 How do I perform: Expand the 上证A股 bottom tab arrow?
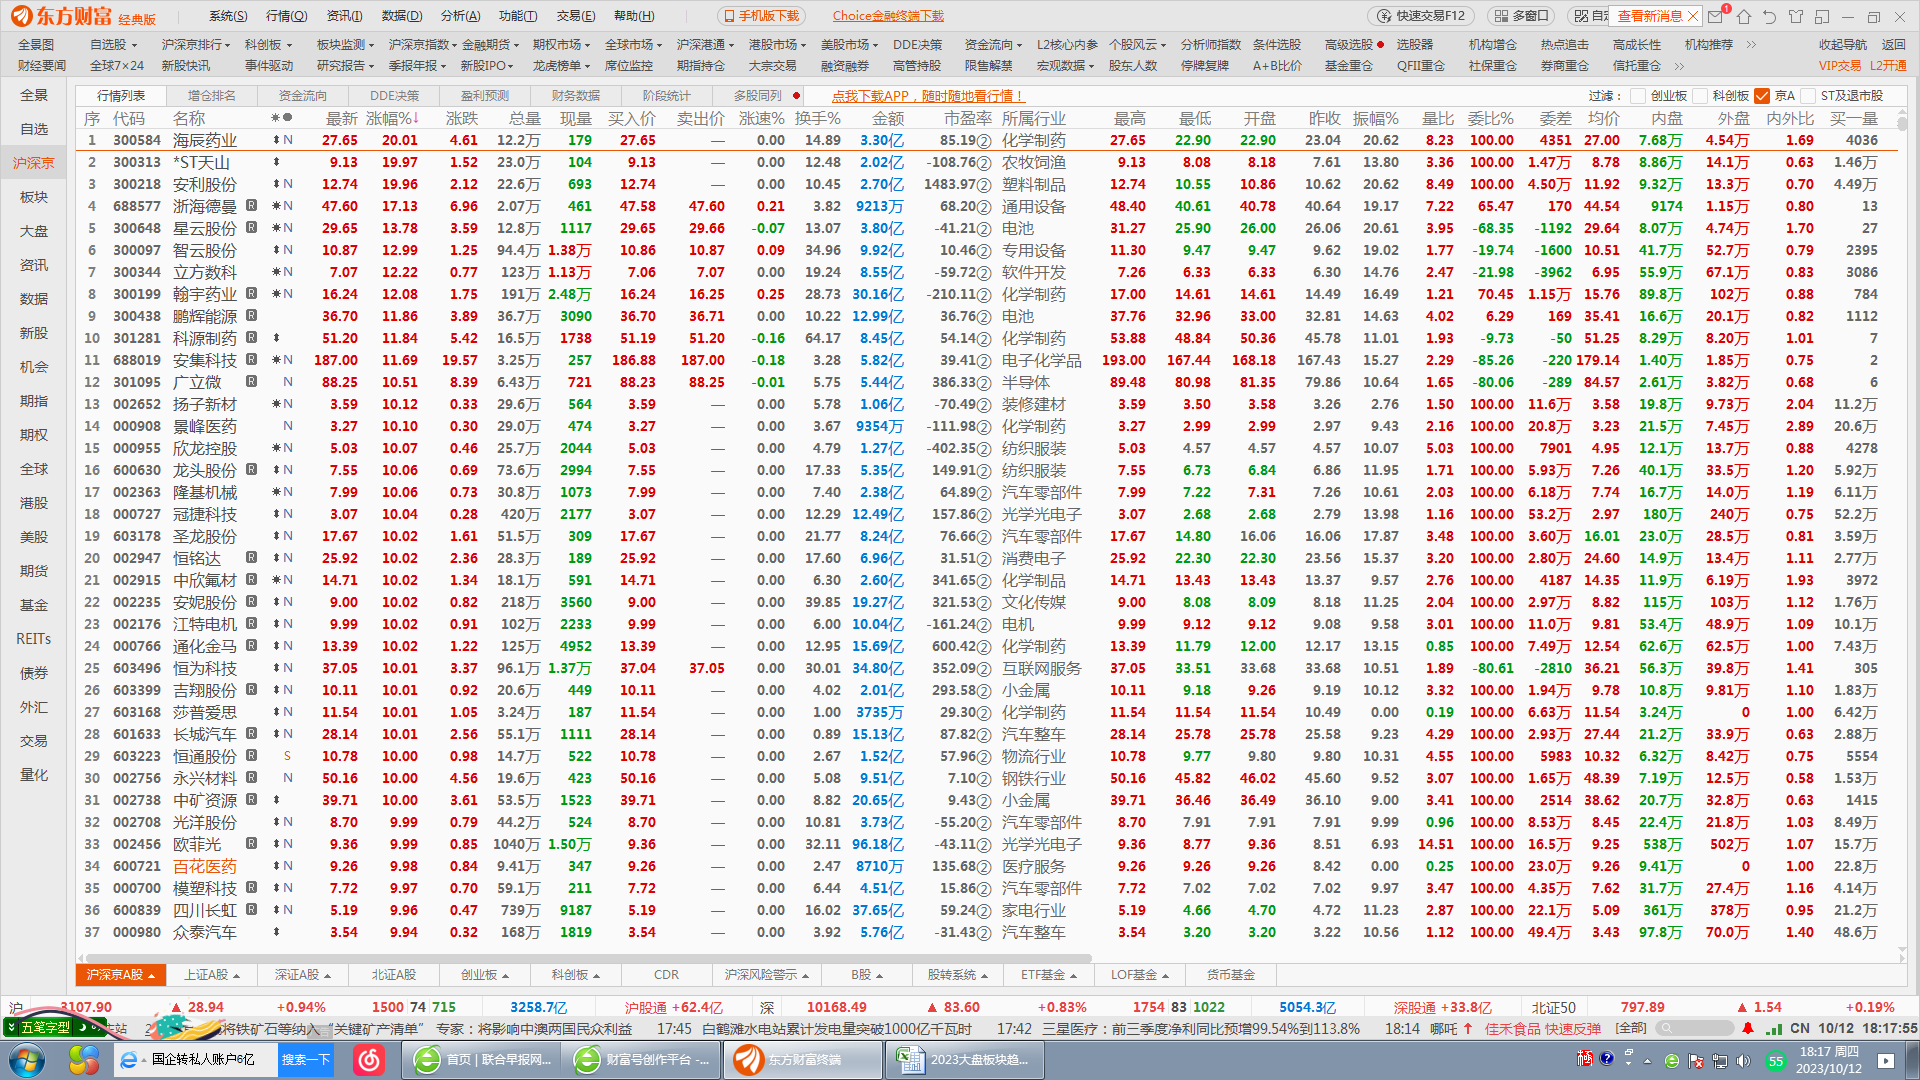click(x=237, y=976)
